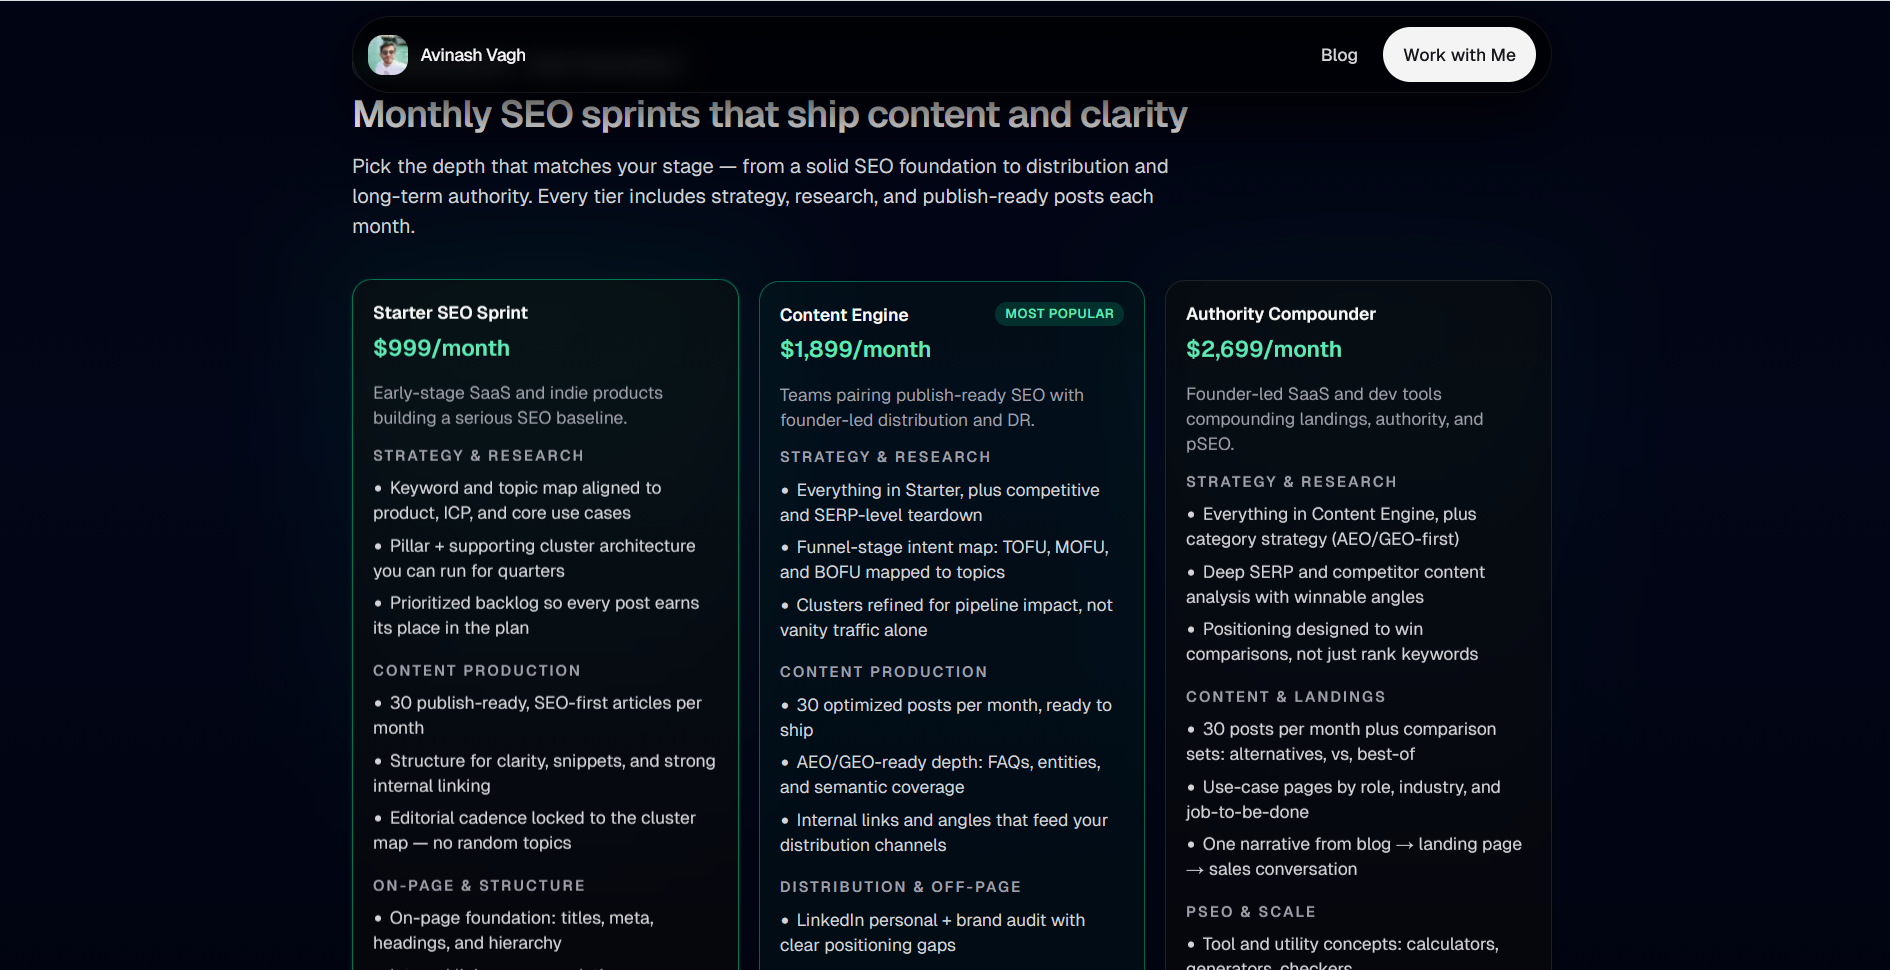Open the Blog page from navbar

[1338, 55]
